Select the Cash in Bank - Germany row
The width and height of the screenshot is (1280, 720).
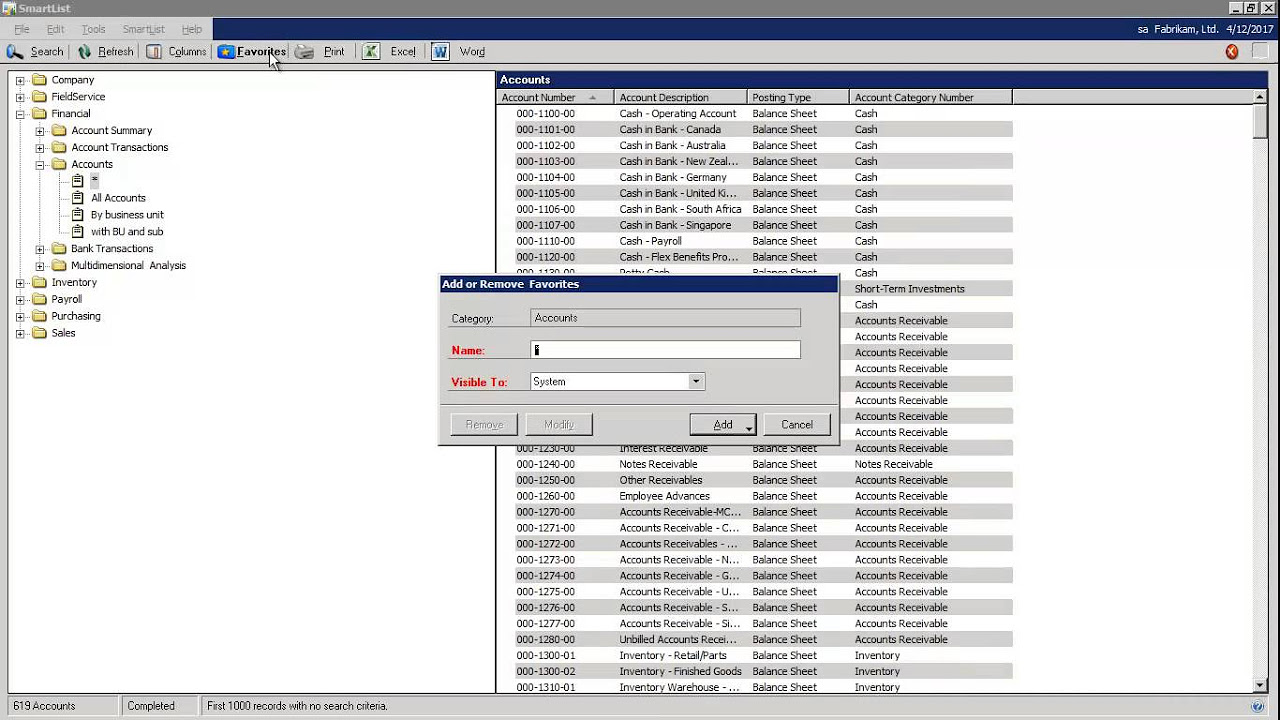pyautogui.click(x=764, y=178)
